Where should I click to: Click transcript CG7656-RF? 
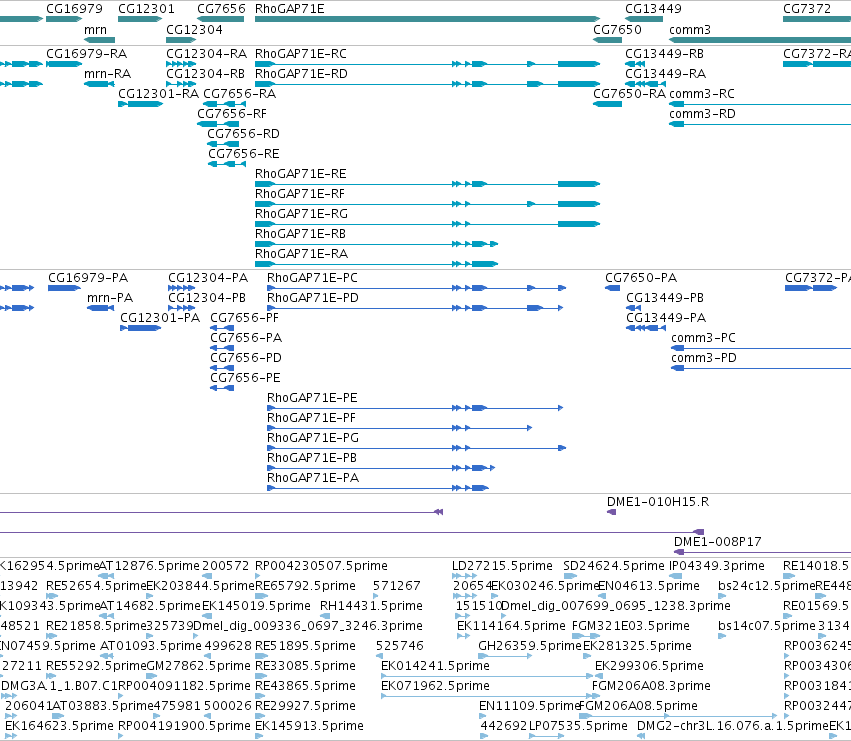[218, 124]
